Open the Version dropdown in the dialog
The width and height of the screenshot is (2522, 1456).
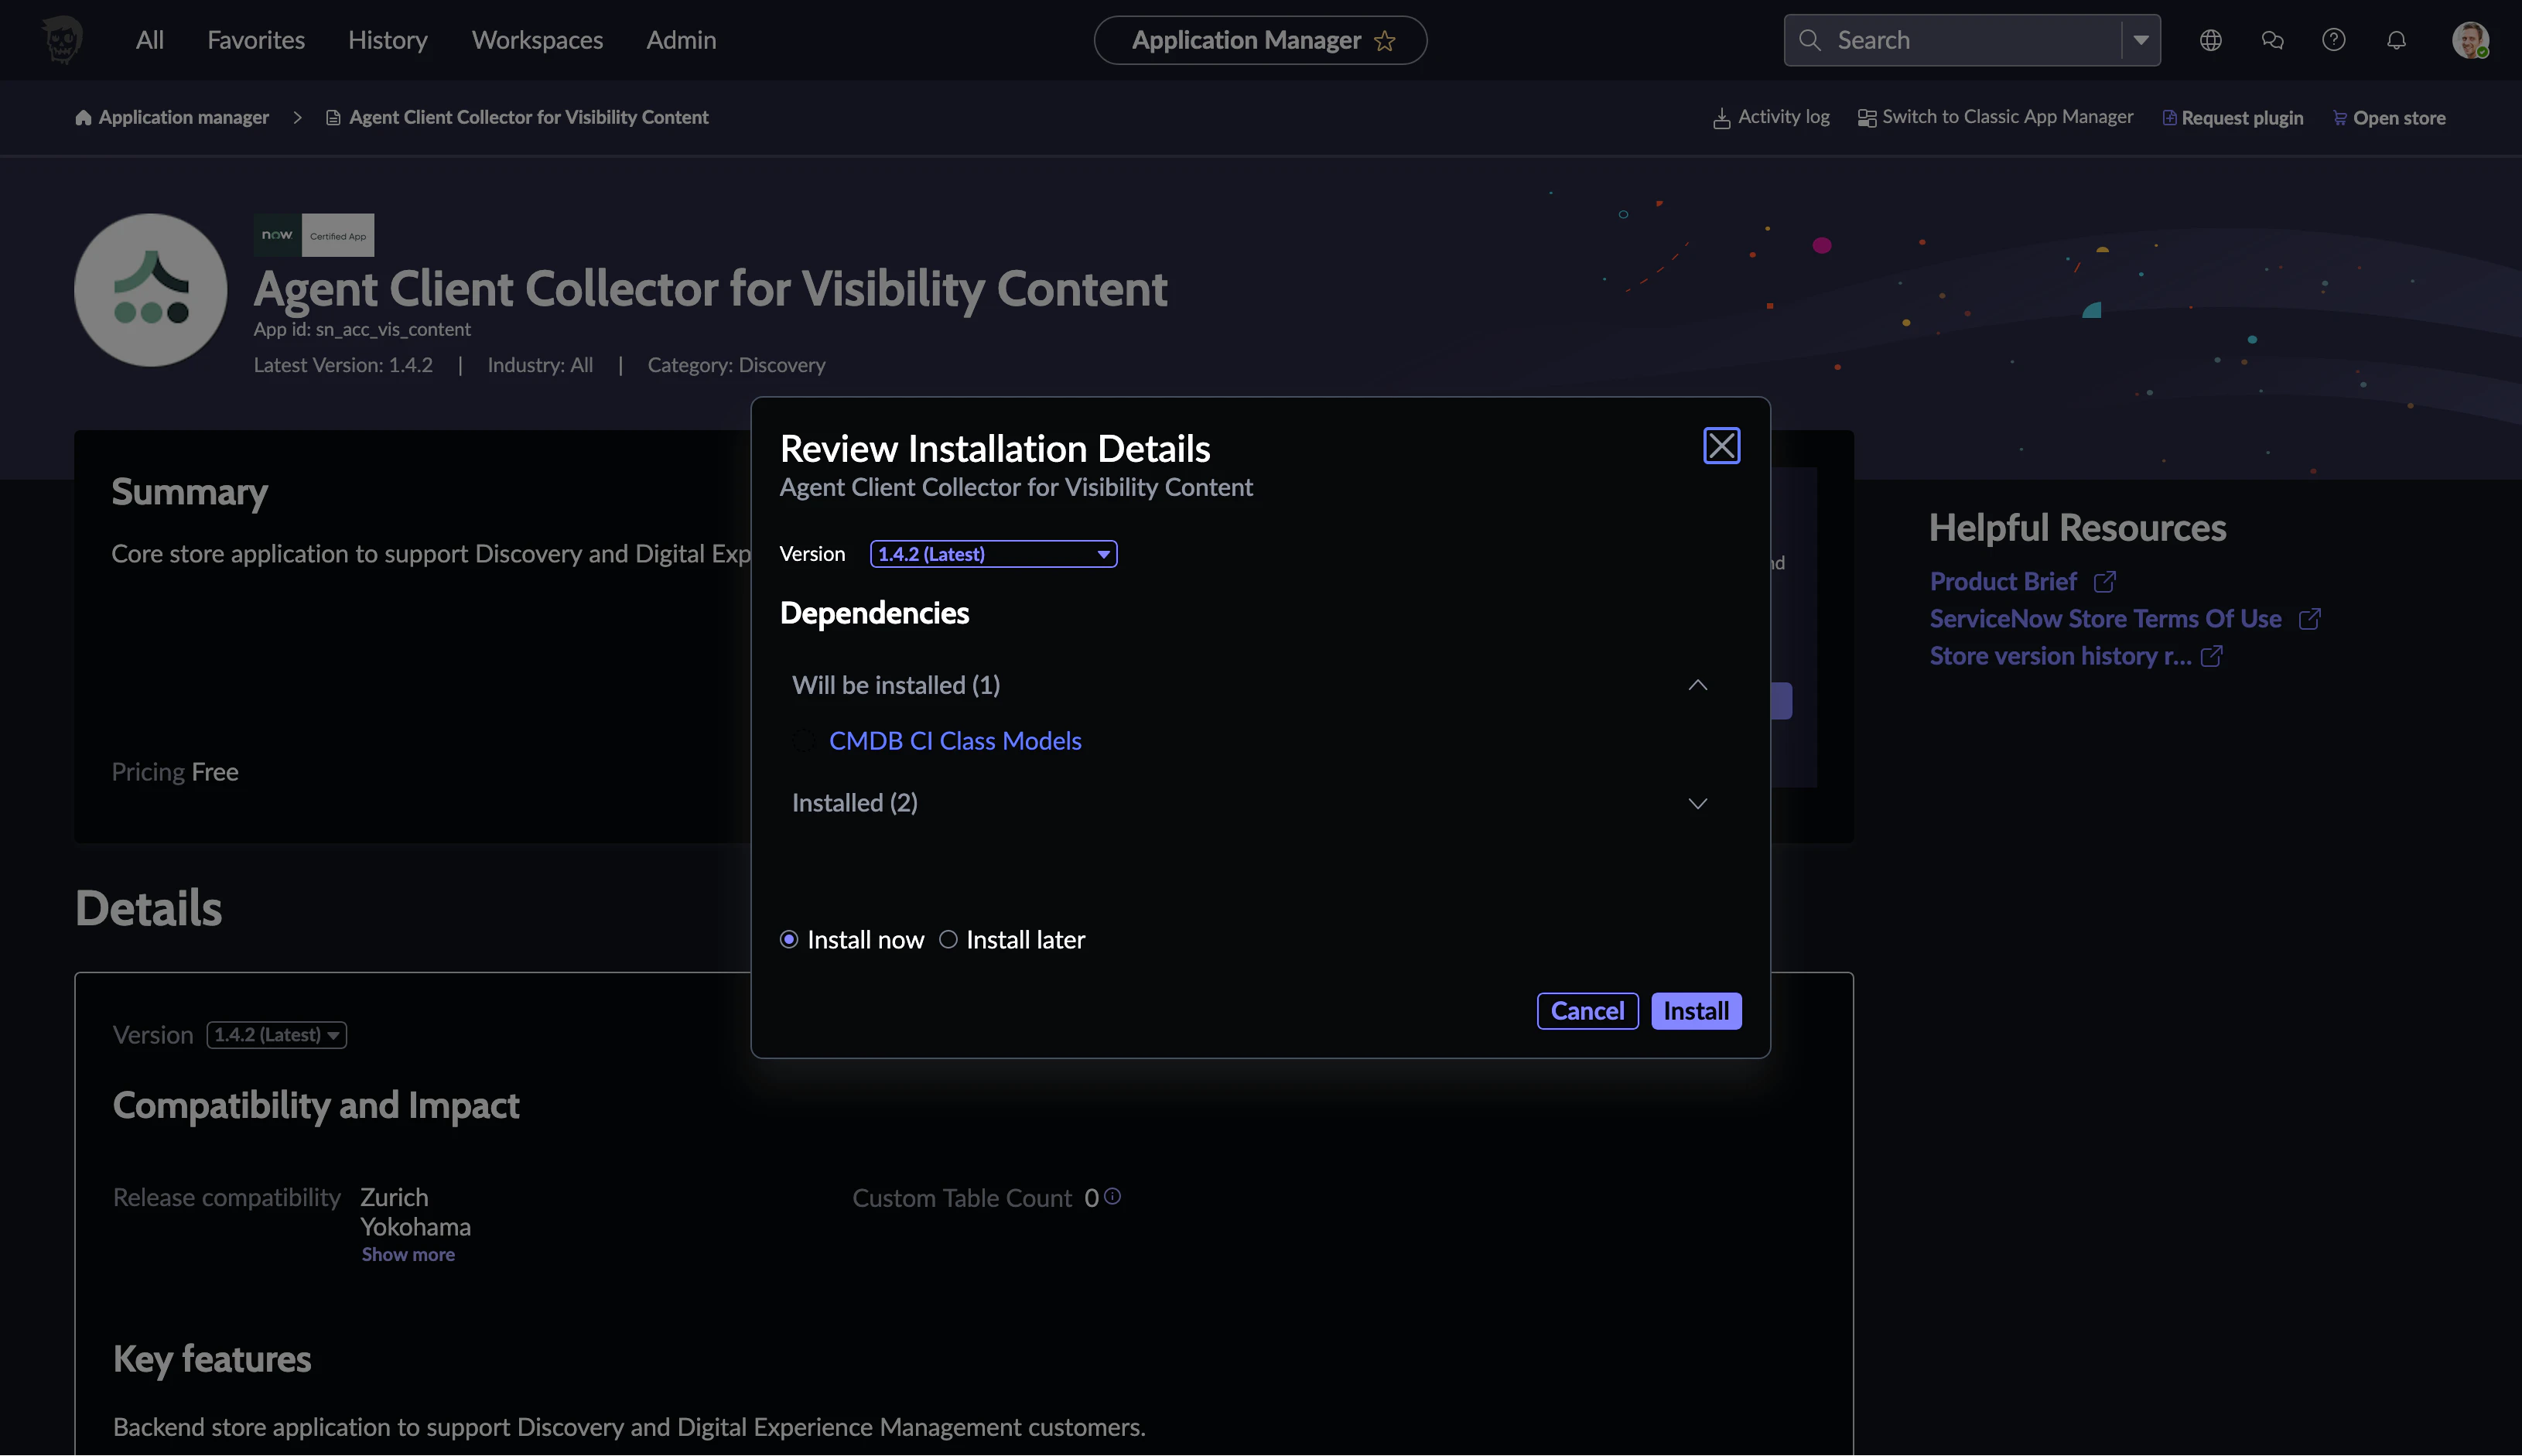point(993,554)
